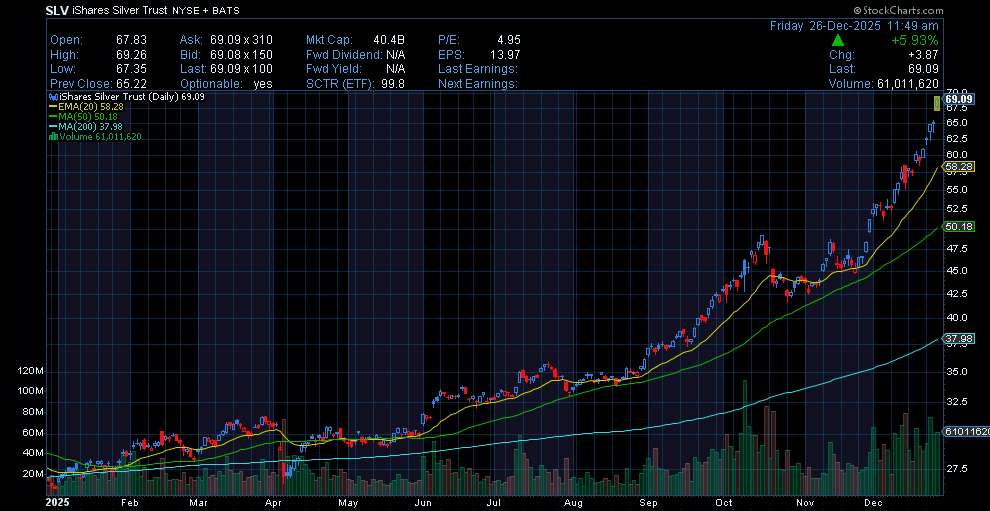Image resolution: width=990 pixels, height=511 pixels.
Task: Click the 27.5 price axis label
Action: pos(955,468)
